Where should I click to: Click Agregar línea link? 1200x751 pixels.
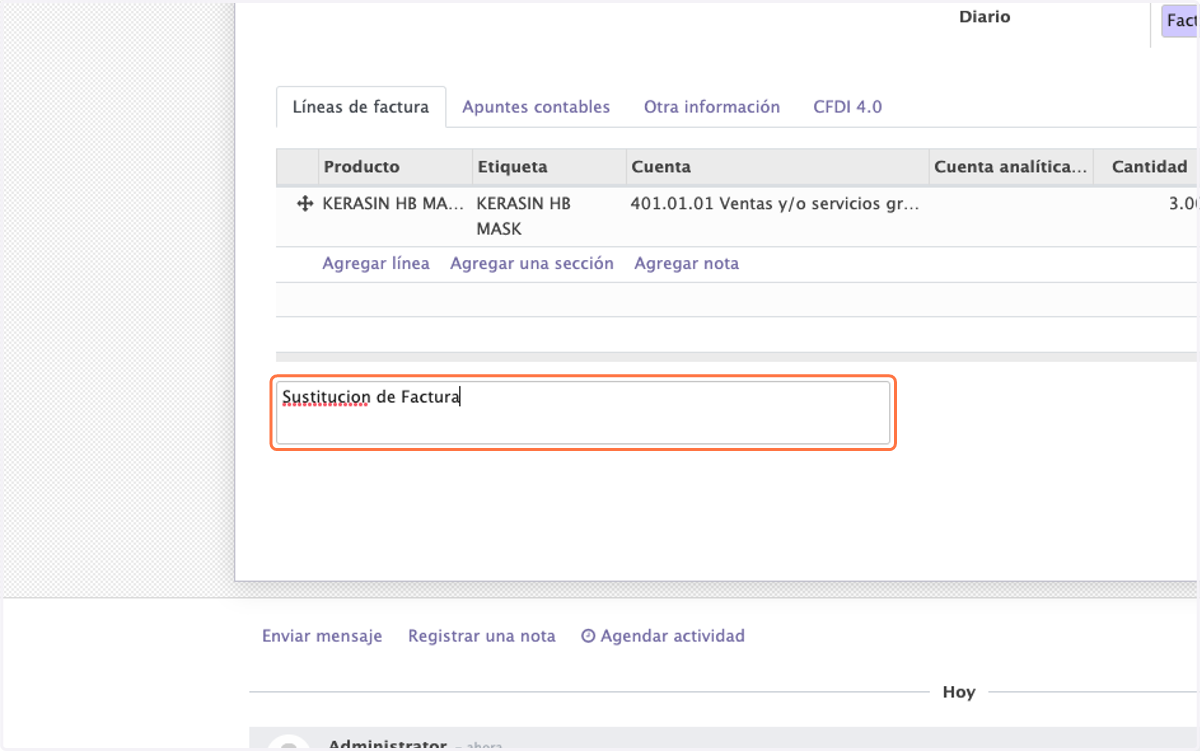click(376, 264)
